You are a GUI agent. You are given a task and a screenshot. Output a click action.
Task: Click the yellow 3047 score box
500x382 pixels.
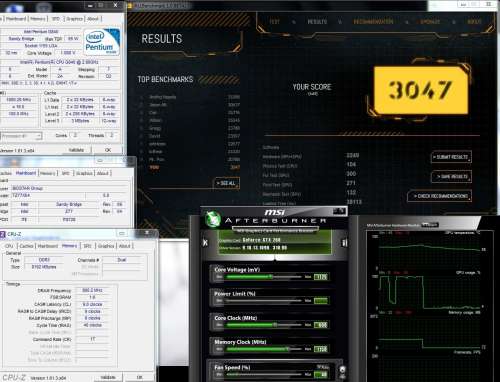click(421, 90)
